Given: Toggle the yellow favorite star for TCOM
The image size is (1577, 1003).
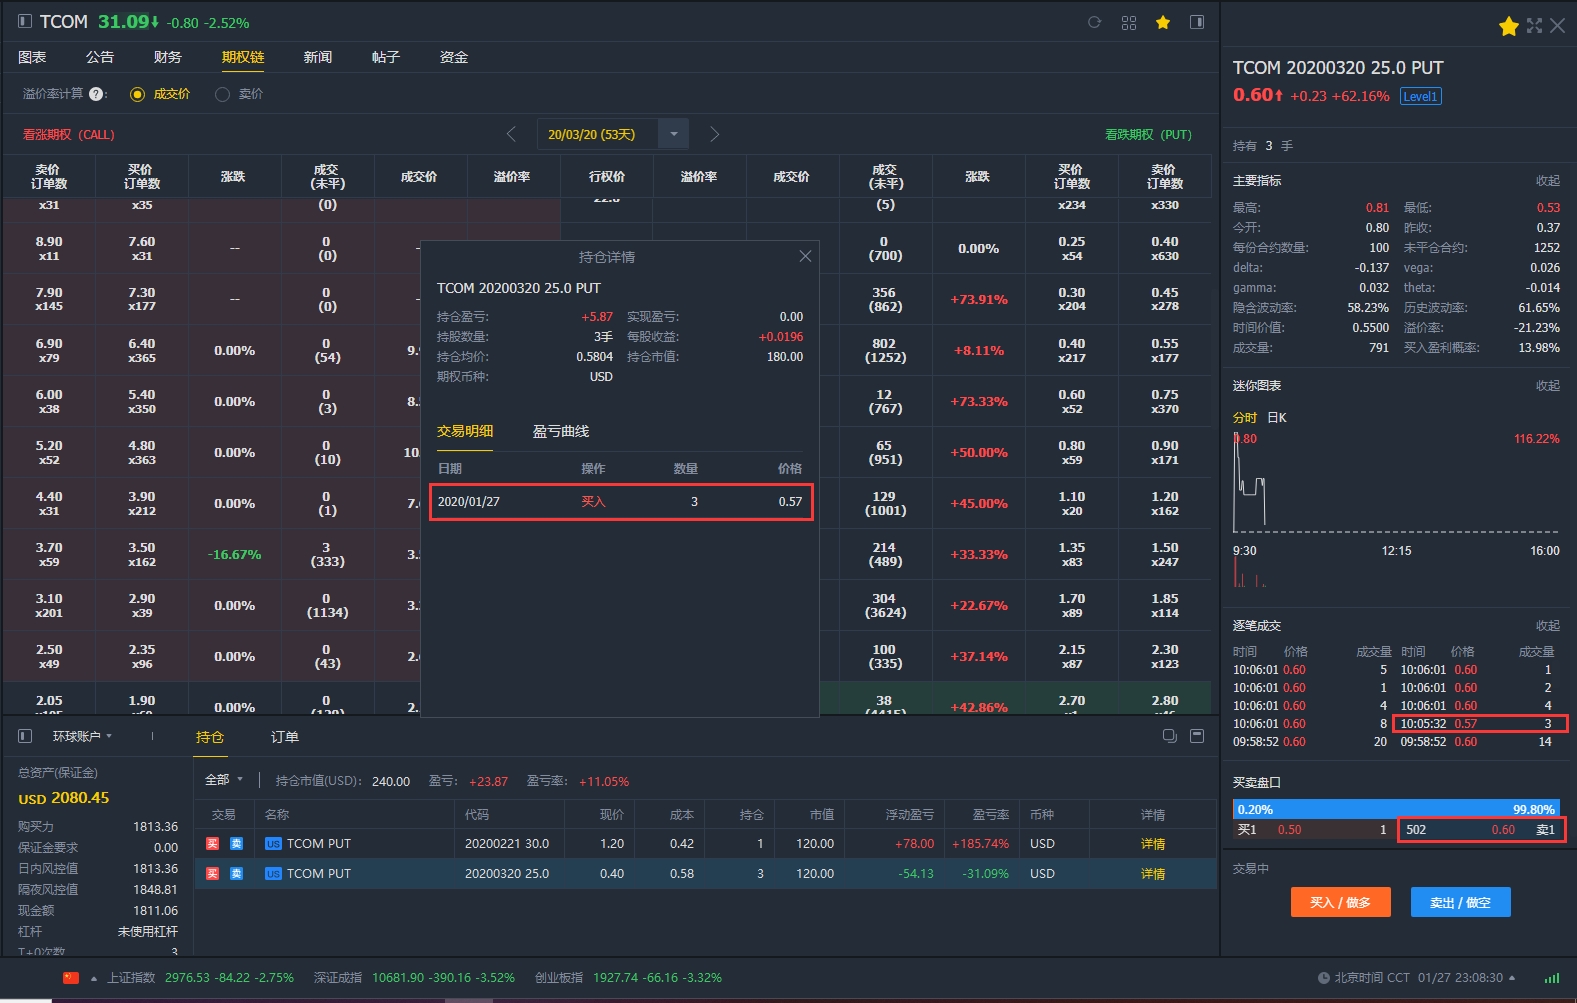Looking at the screenshot, I should coord(1163,22).
